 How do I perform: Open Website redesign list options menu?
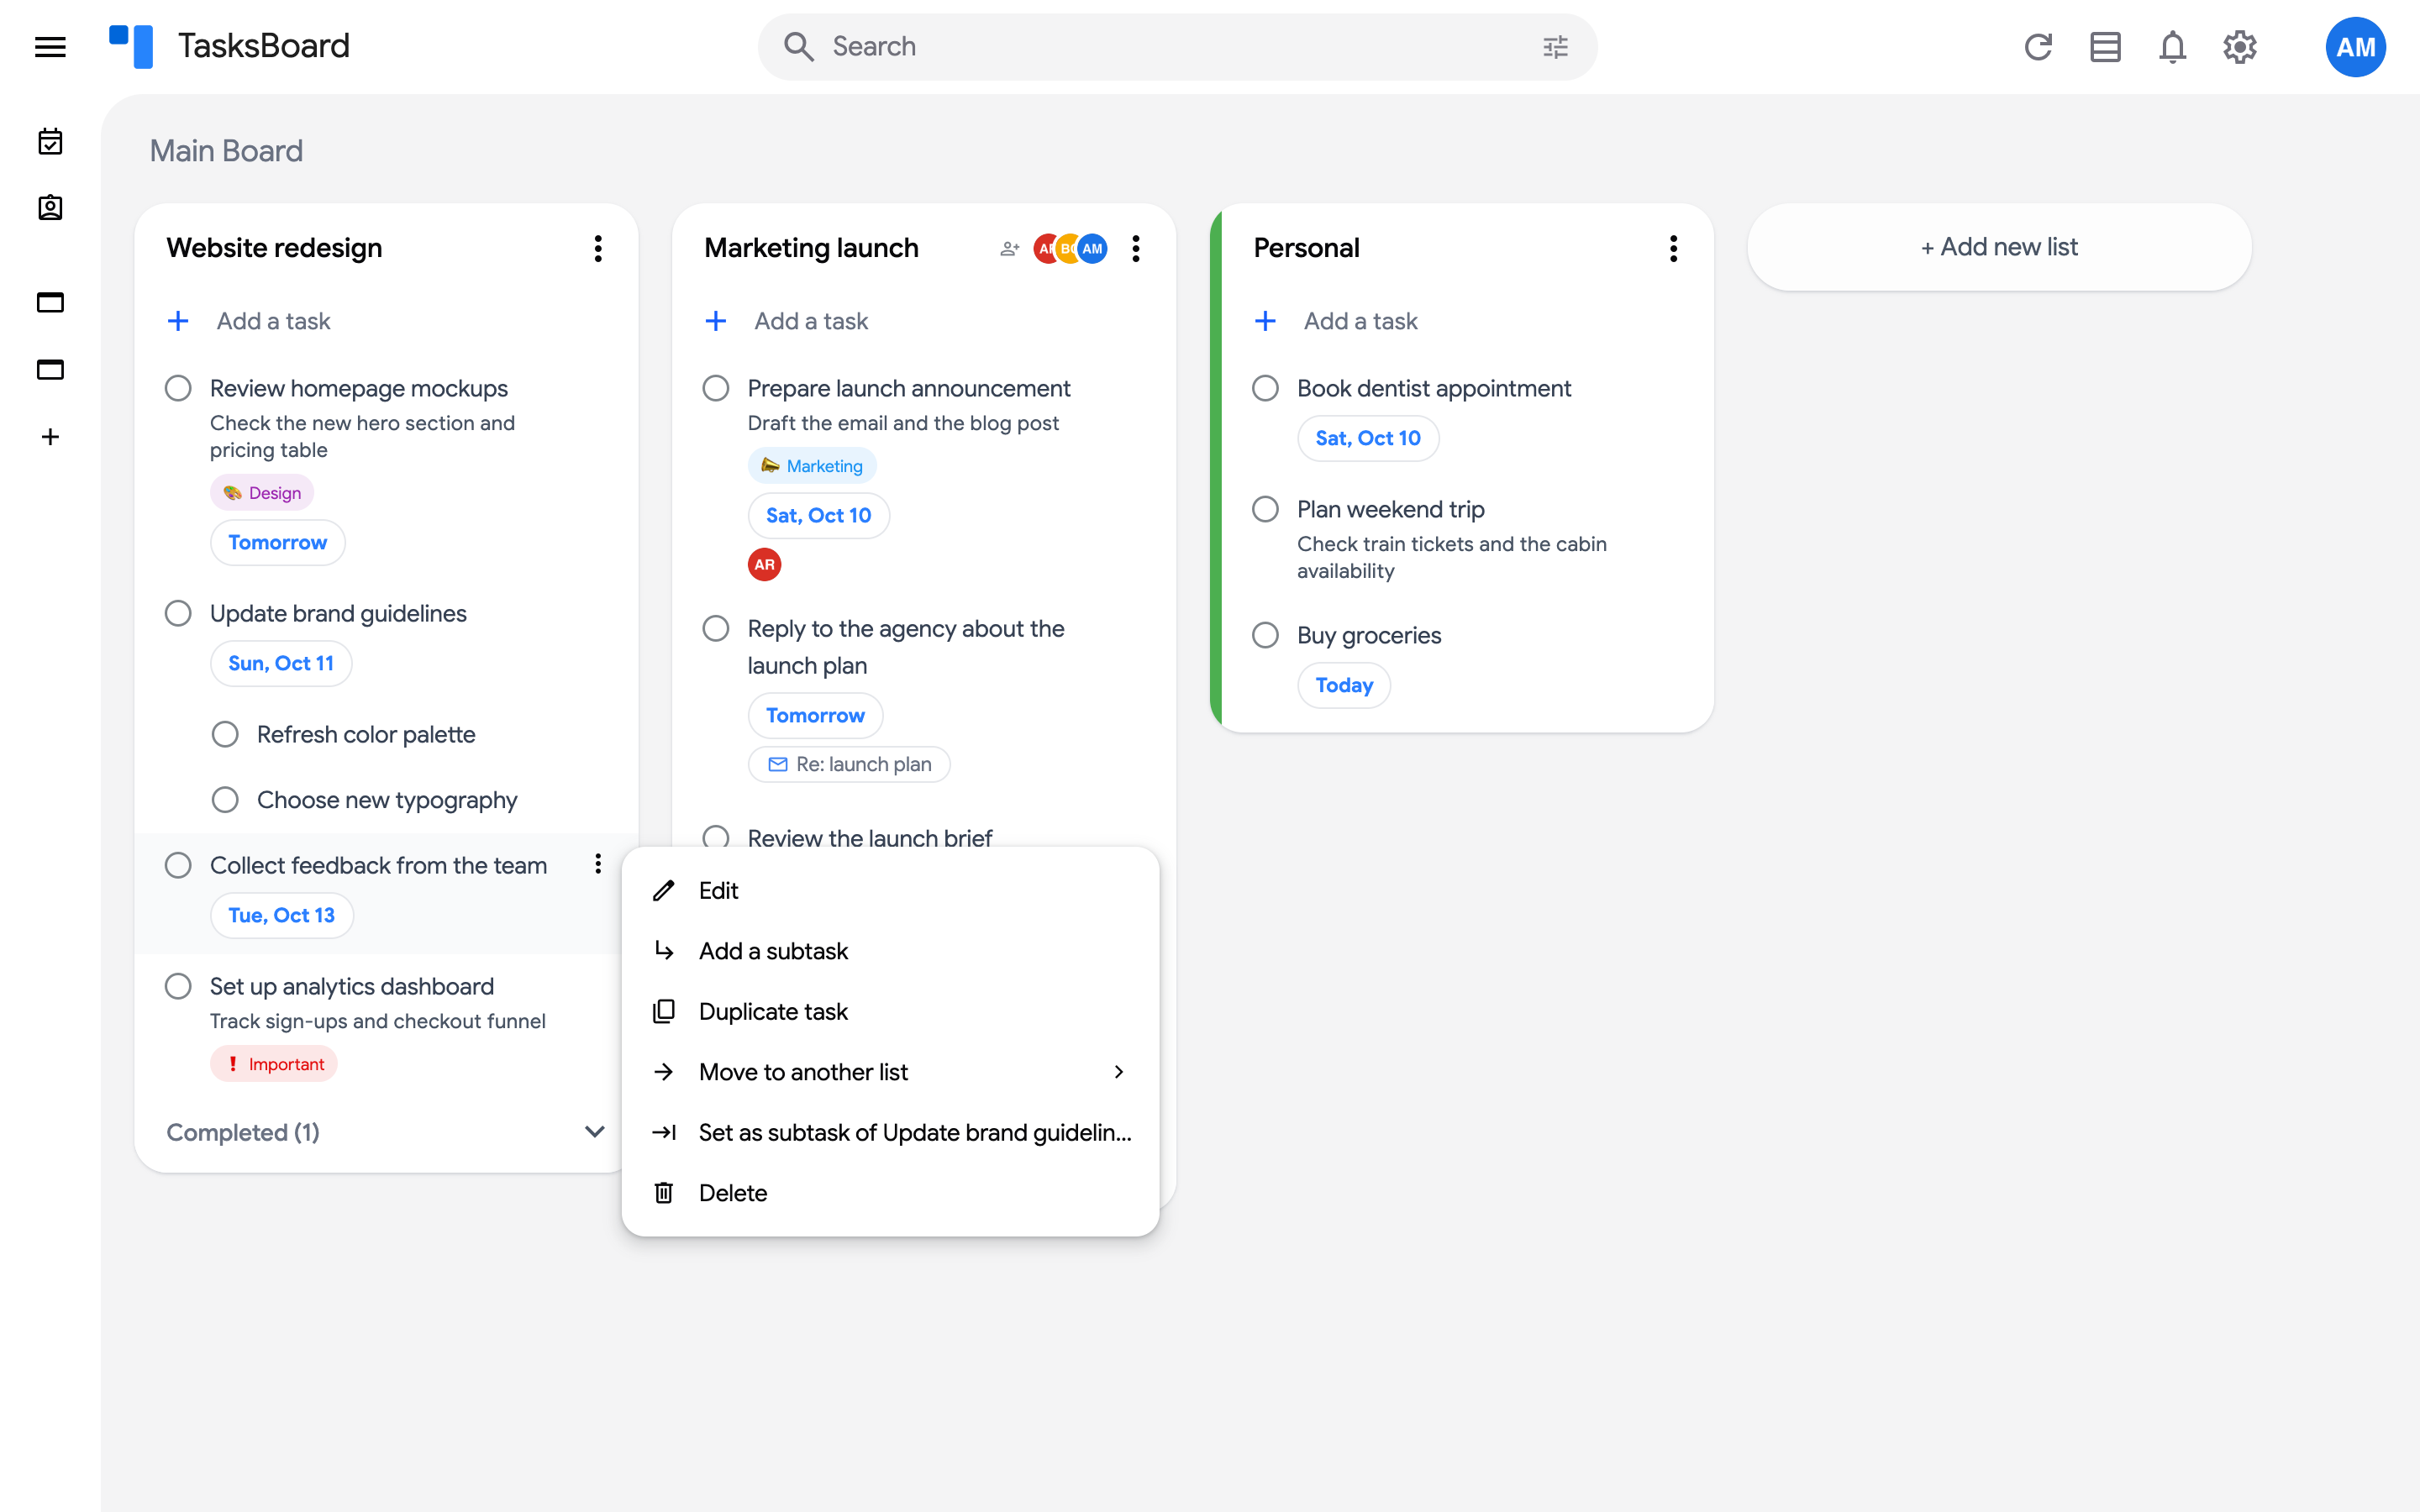(598, 248)
